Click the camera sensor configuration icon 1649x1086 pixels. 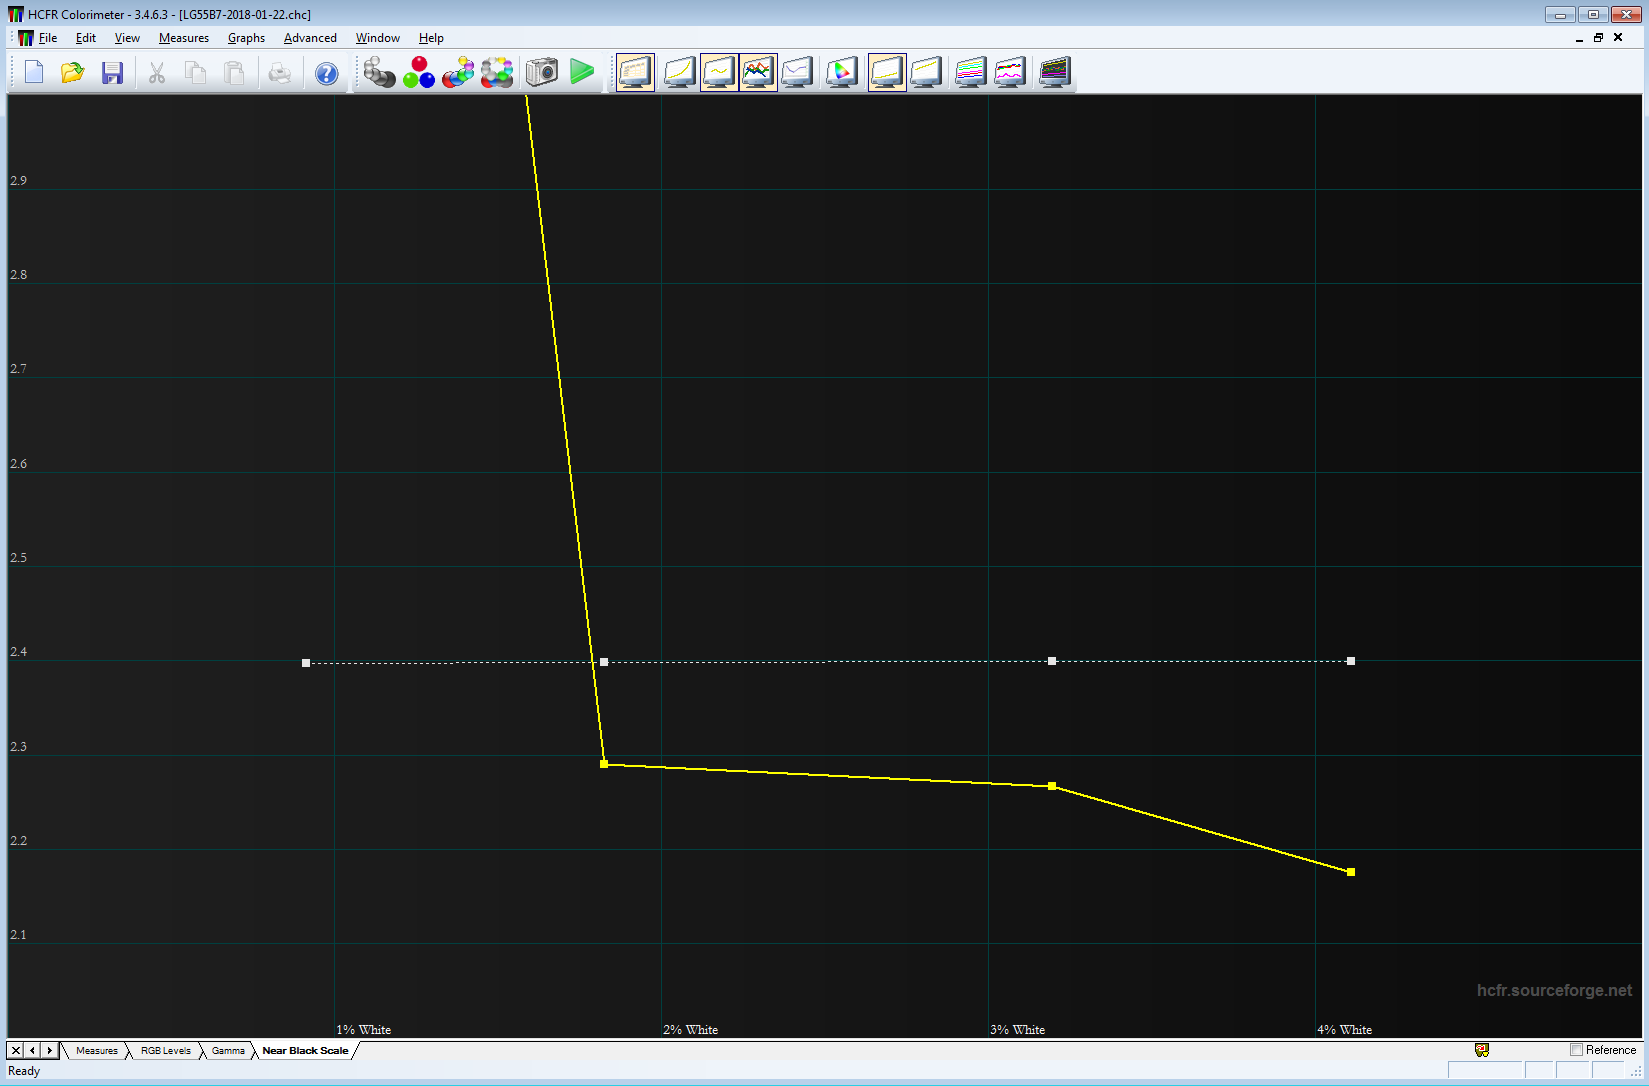pos(541,72)
